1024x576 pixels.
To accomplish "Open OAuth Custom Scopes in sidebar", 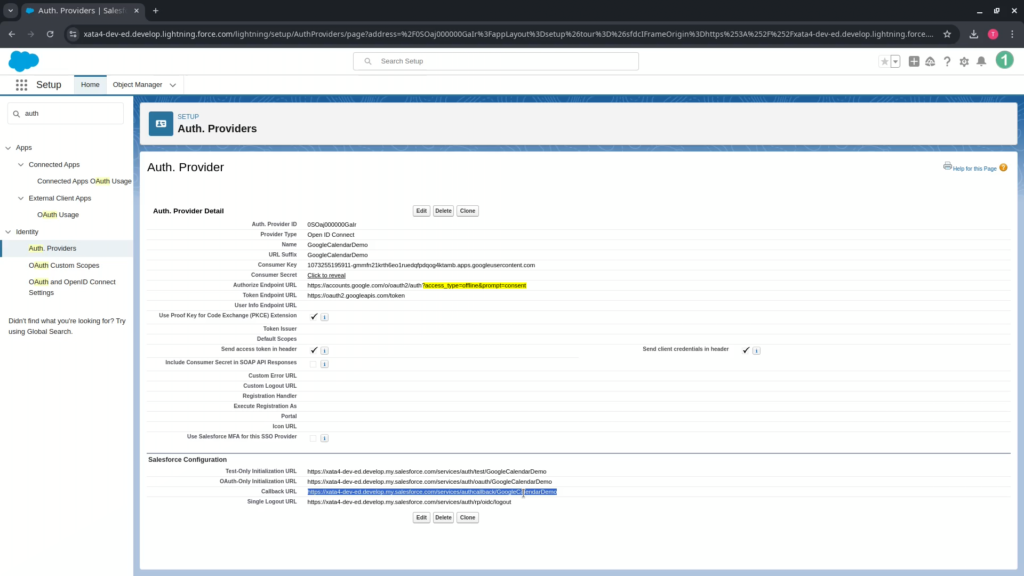I will [x=64, y=265].
